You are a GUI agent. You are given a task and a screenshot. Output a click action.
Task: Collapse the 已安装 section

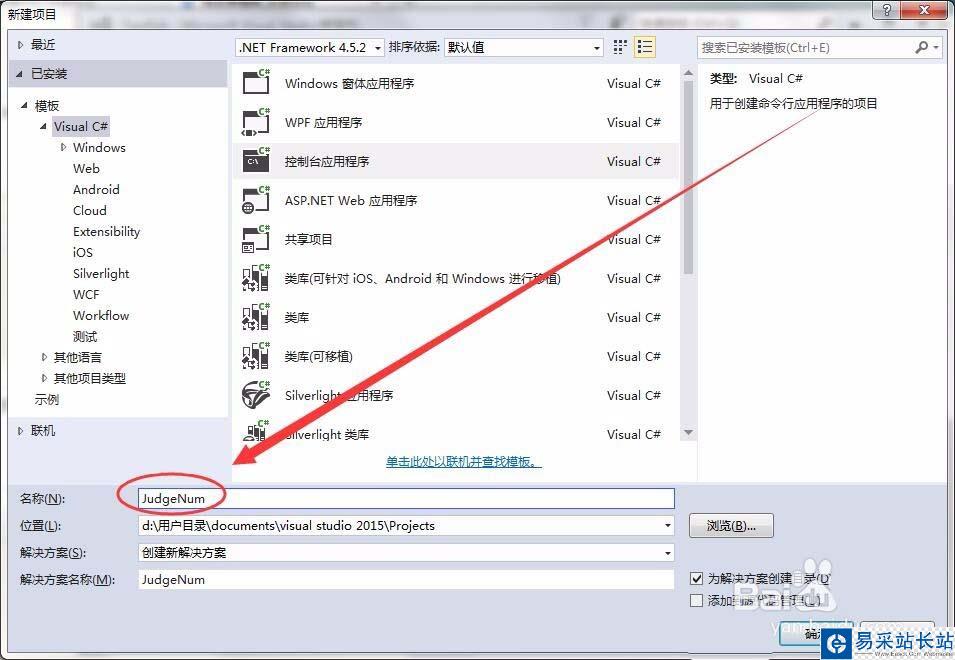coord(19,74)
